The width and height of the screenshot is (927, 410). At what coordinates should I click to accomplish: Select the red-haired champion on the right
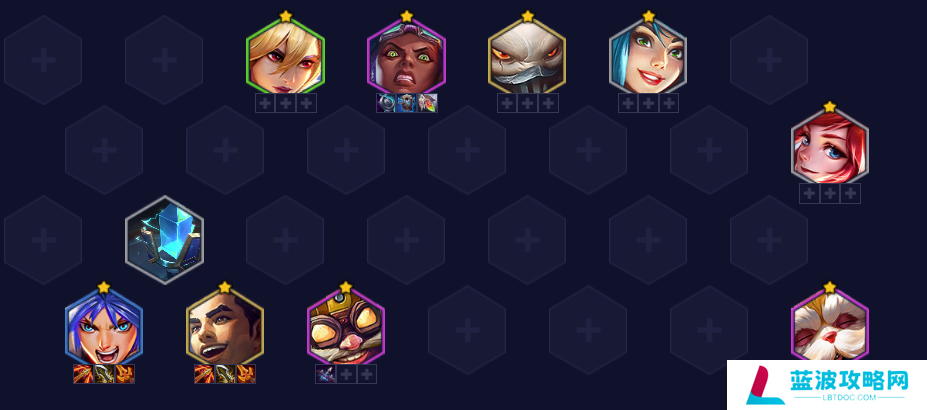pos(829,147)
